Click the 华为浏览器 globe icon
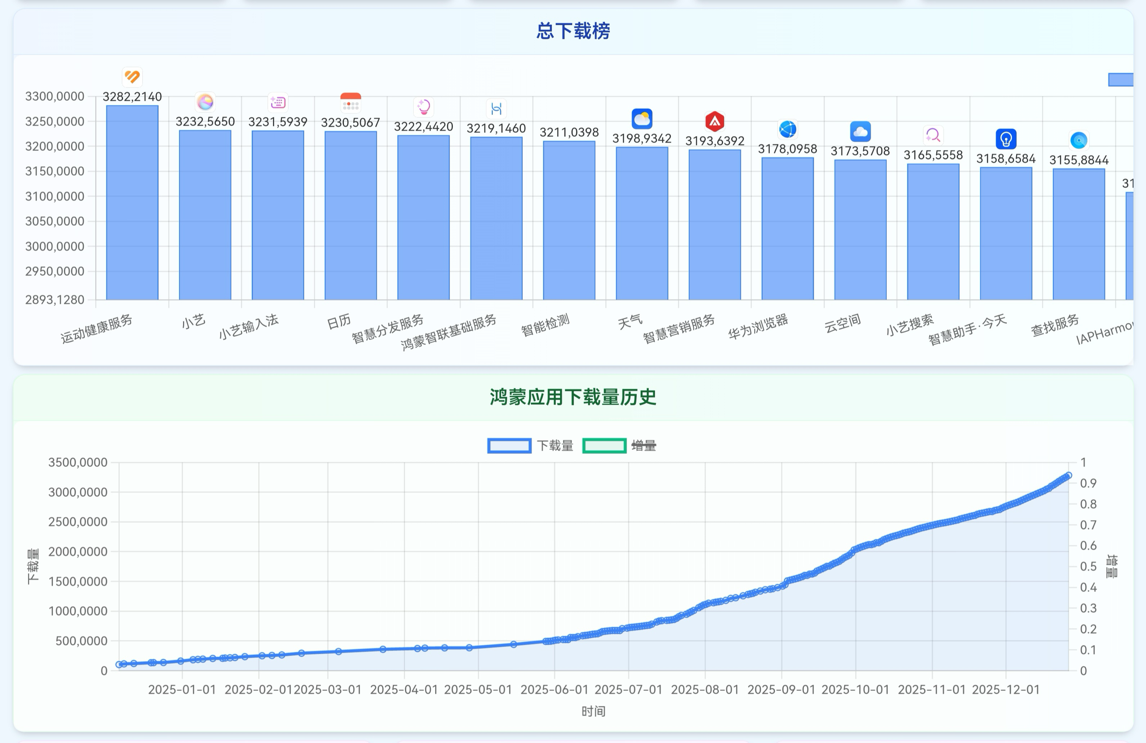 tap(787, 129)
